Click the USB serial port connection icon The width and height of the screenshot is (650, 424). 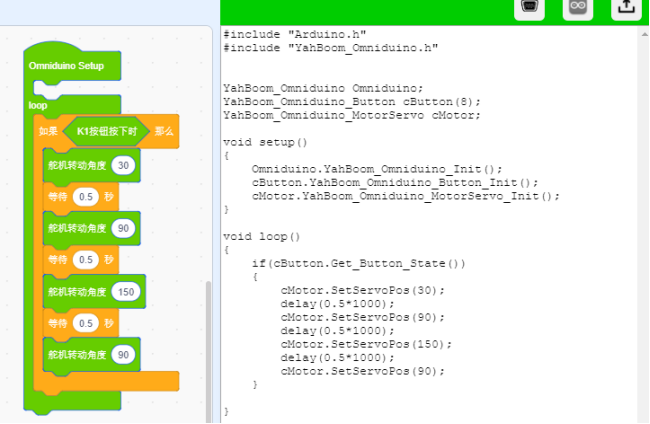coord(530,7)
